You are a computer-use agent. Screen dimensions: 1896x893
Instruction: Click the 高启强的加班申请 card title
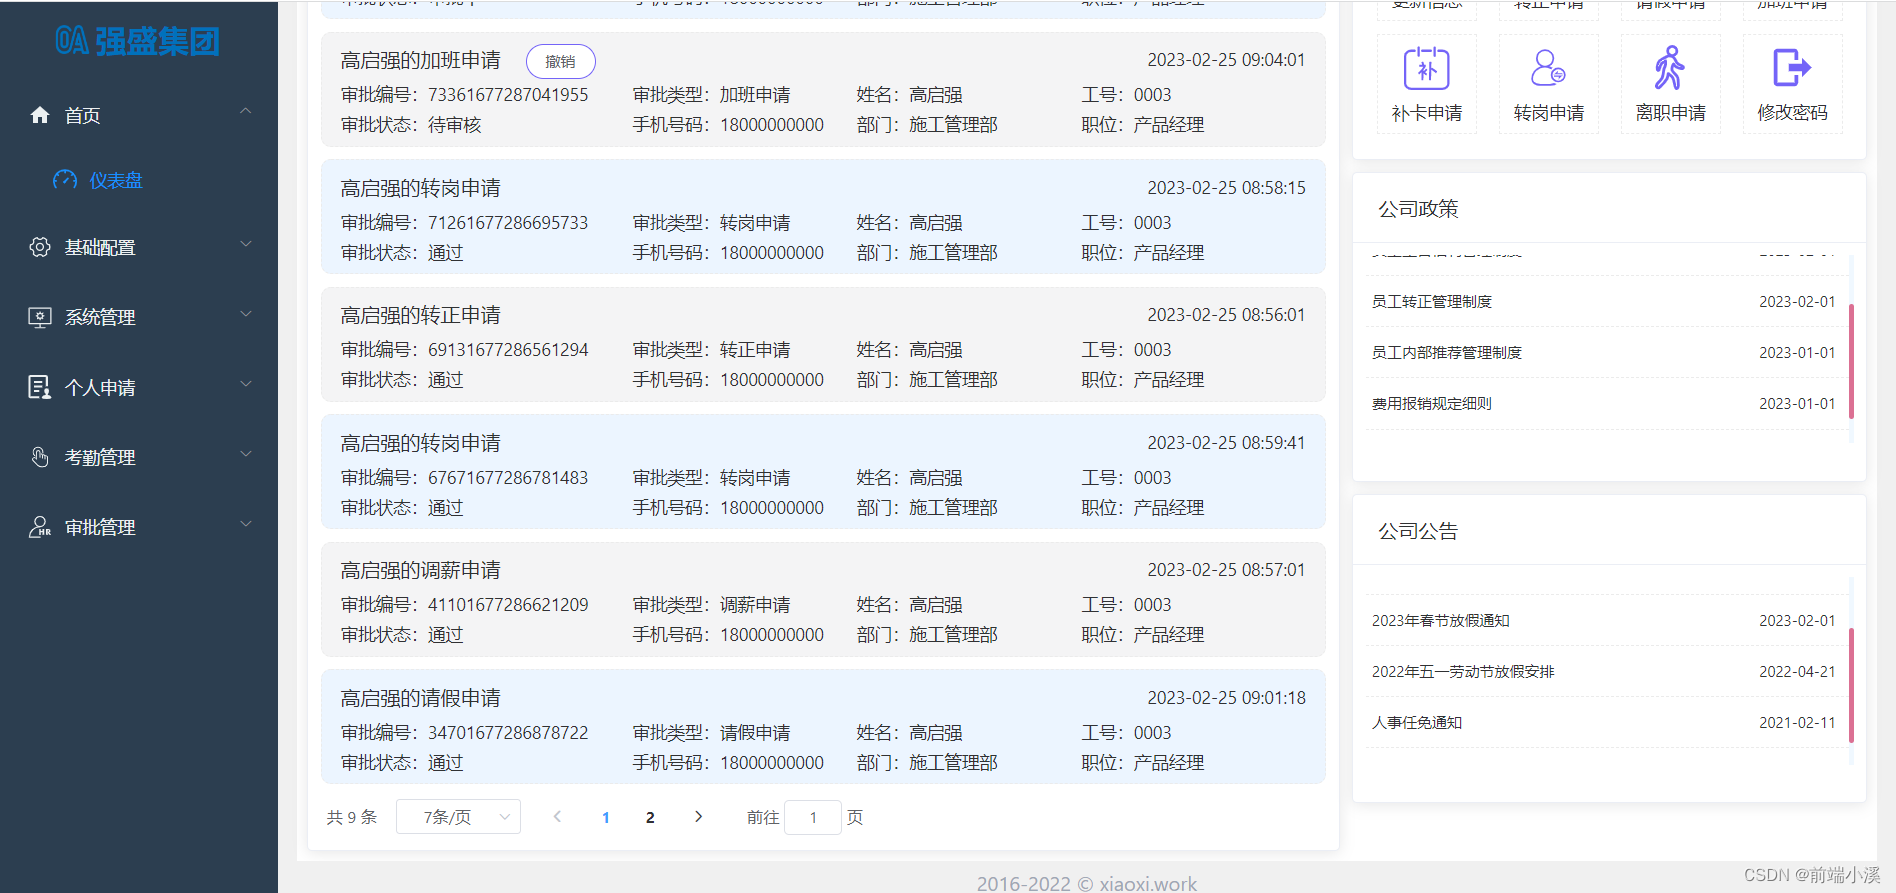pyautogui.click(x=420, y=61)
